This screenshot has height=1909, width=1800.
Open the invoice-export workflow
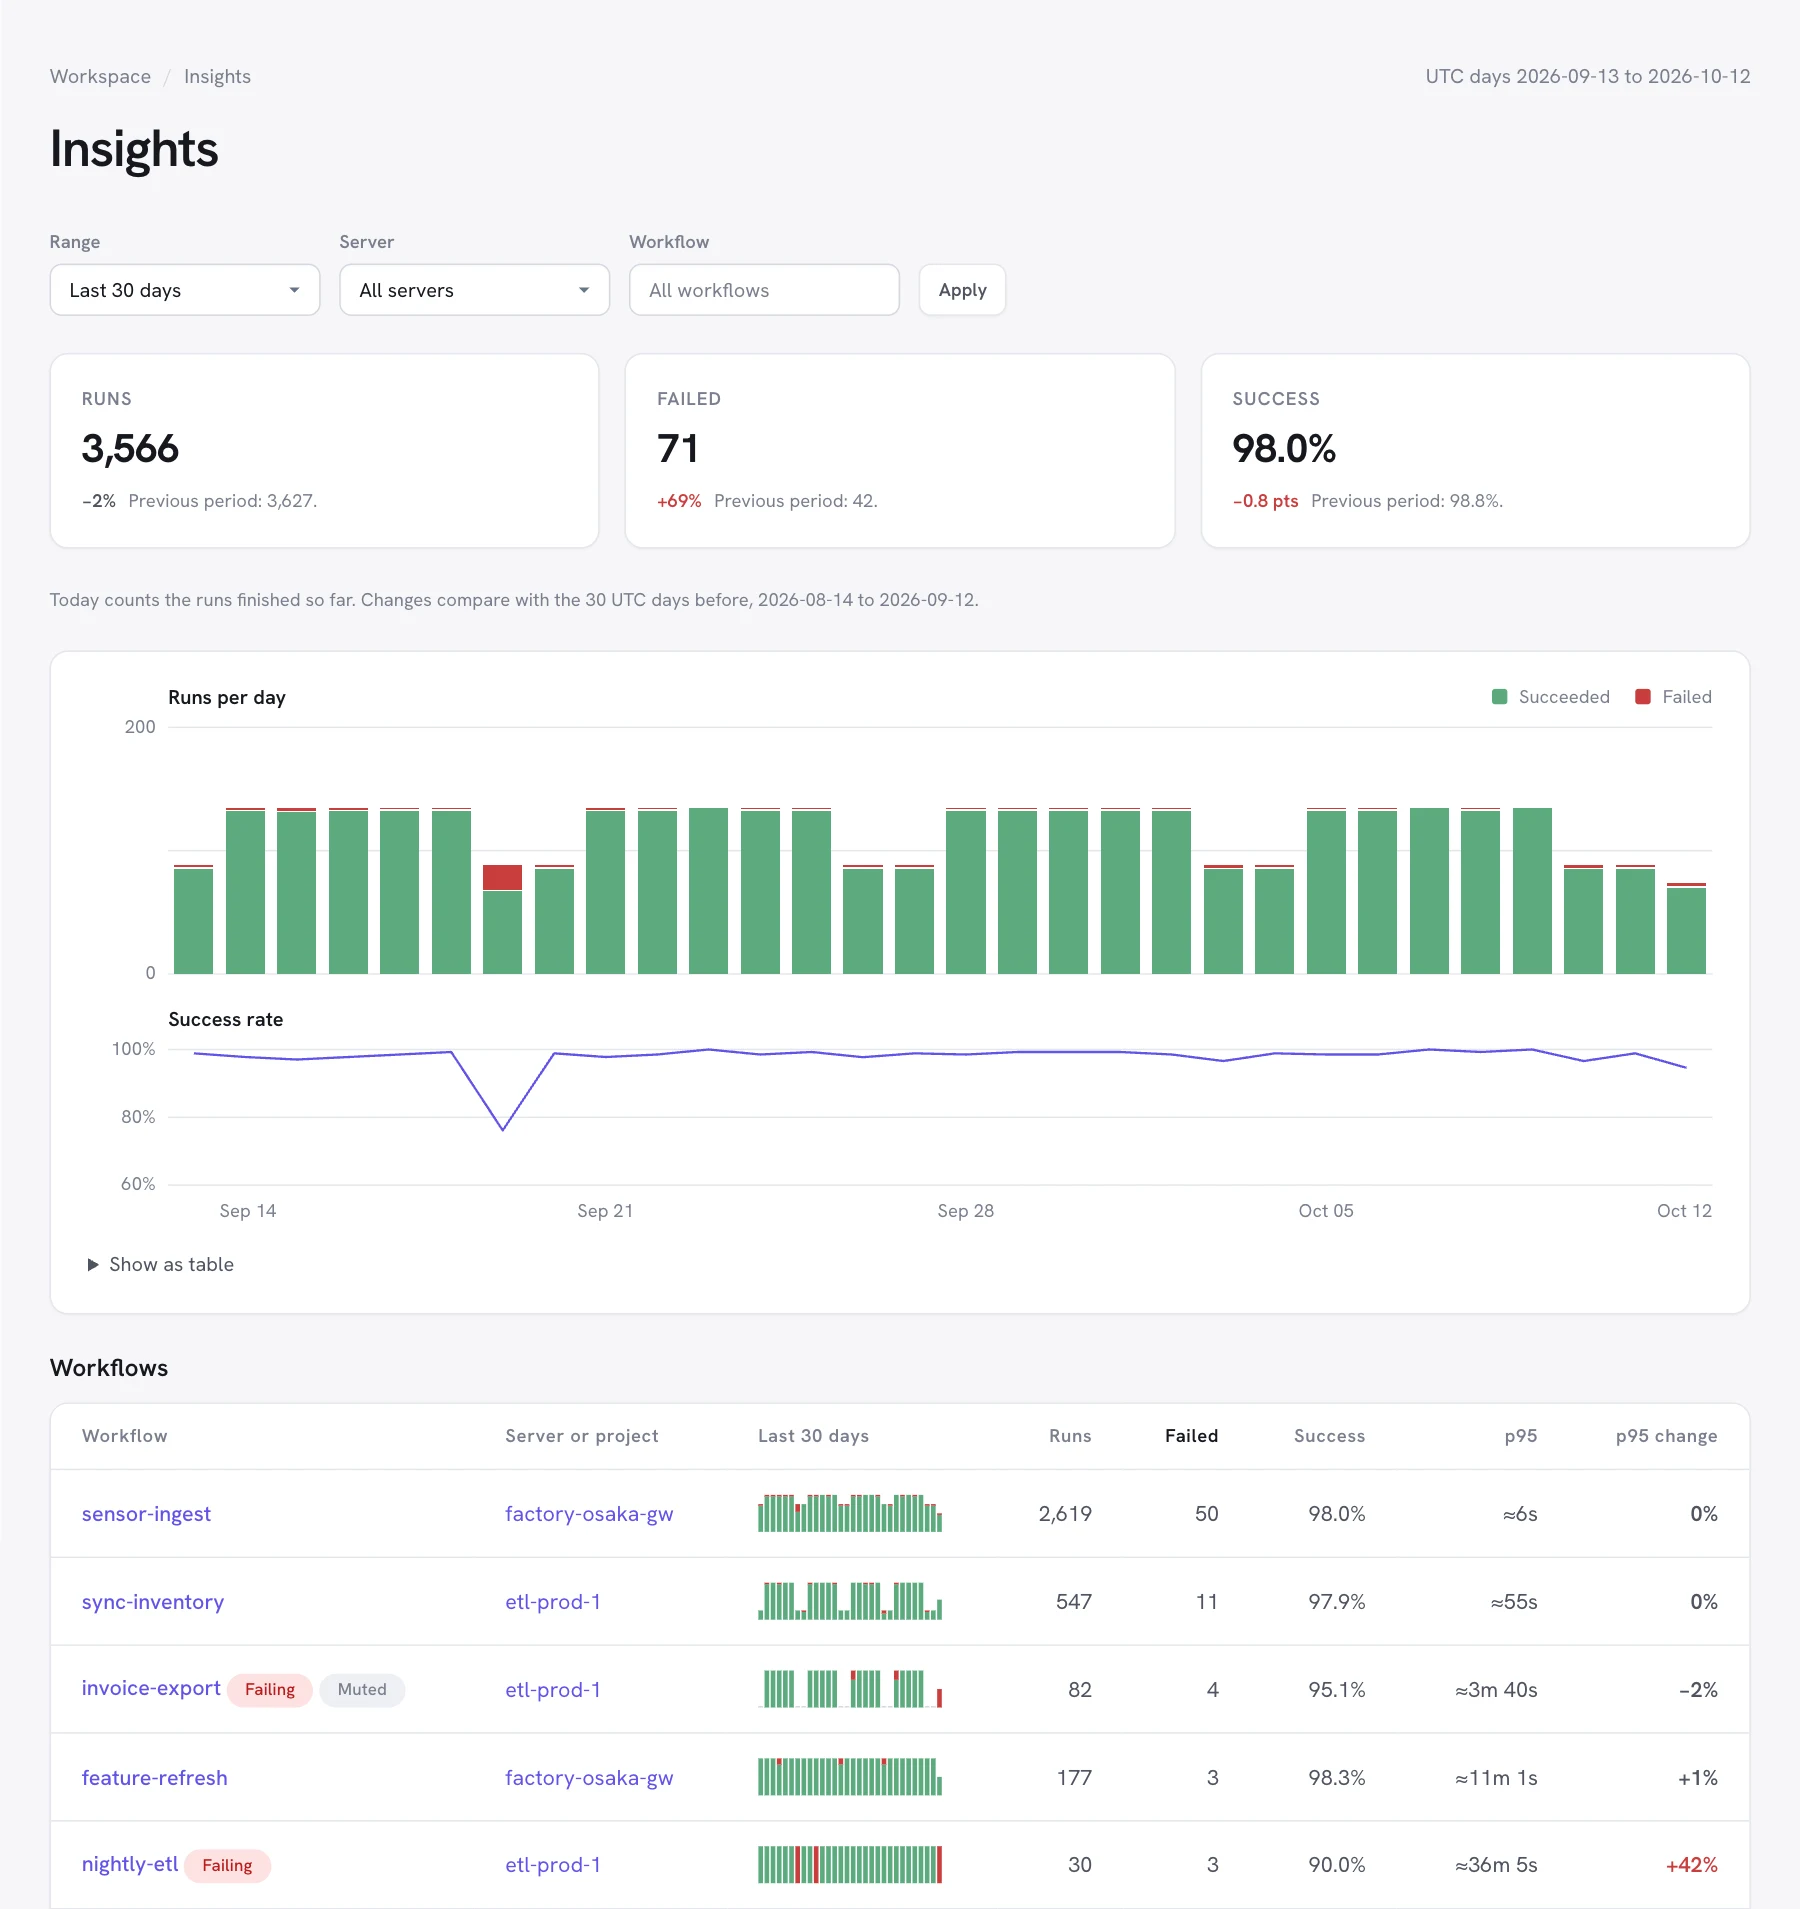pos(151,1688)
